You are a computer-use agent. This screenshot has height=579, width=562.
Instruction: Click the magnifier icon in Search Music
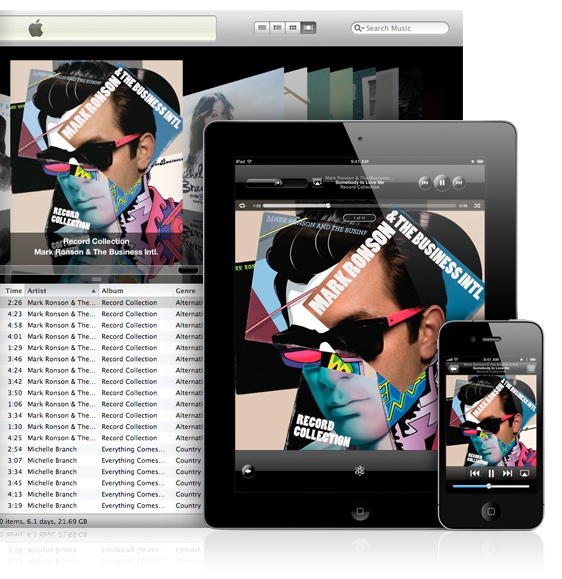(359, 28)
